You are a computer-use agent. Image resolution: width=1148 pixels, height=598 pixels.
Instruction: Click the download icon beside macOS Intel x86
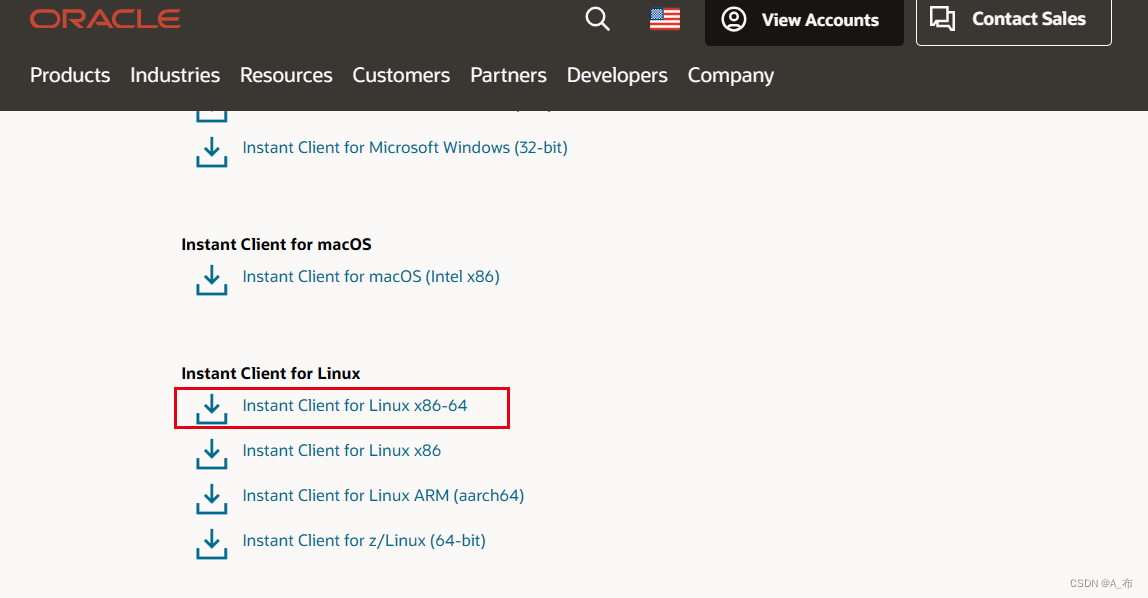coord(211,279)
